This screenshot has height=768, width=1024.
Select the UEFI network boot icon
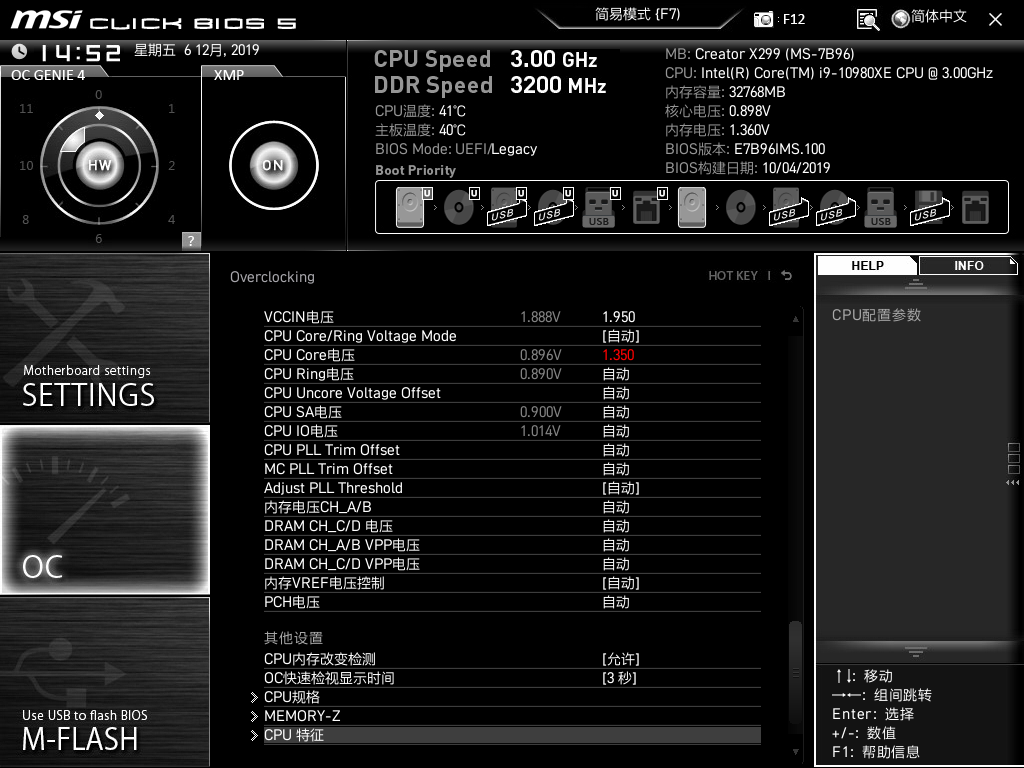(648, 208)
